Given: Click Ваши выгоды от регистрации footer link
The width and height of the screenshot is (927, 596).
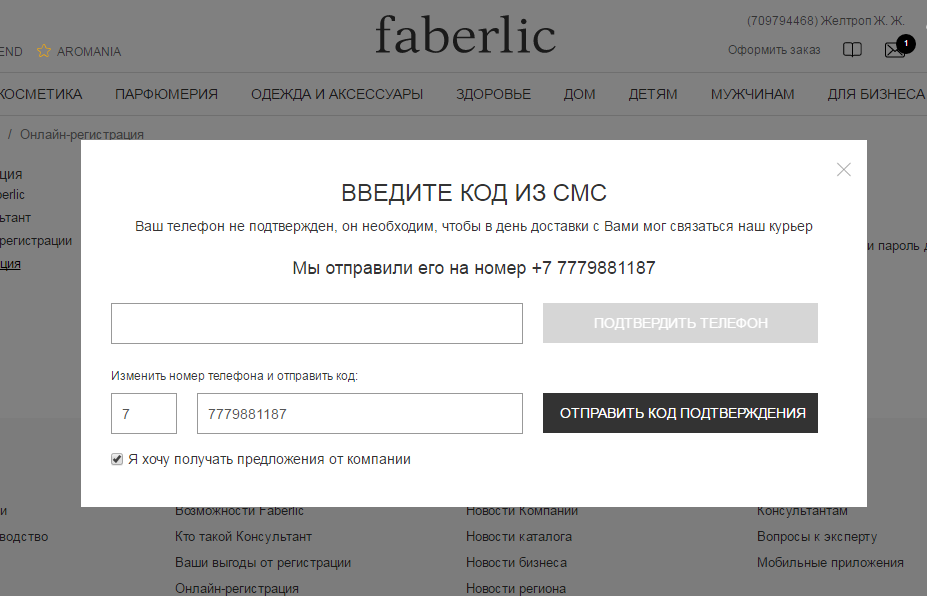Looking at the screenshot, I should point(263,563).
